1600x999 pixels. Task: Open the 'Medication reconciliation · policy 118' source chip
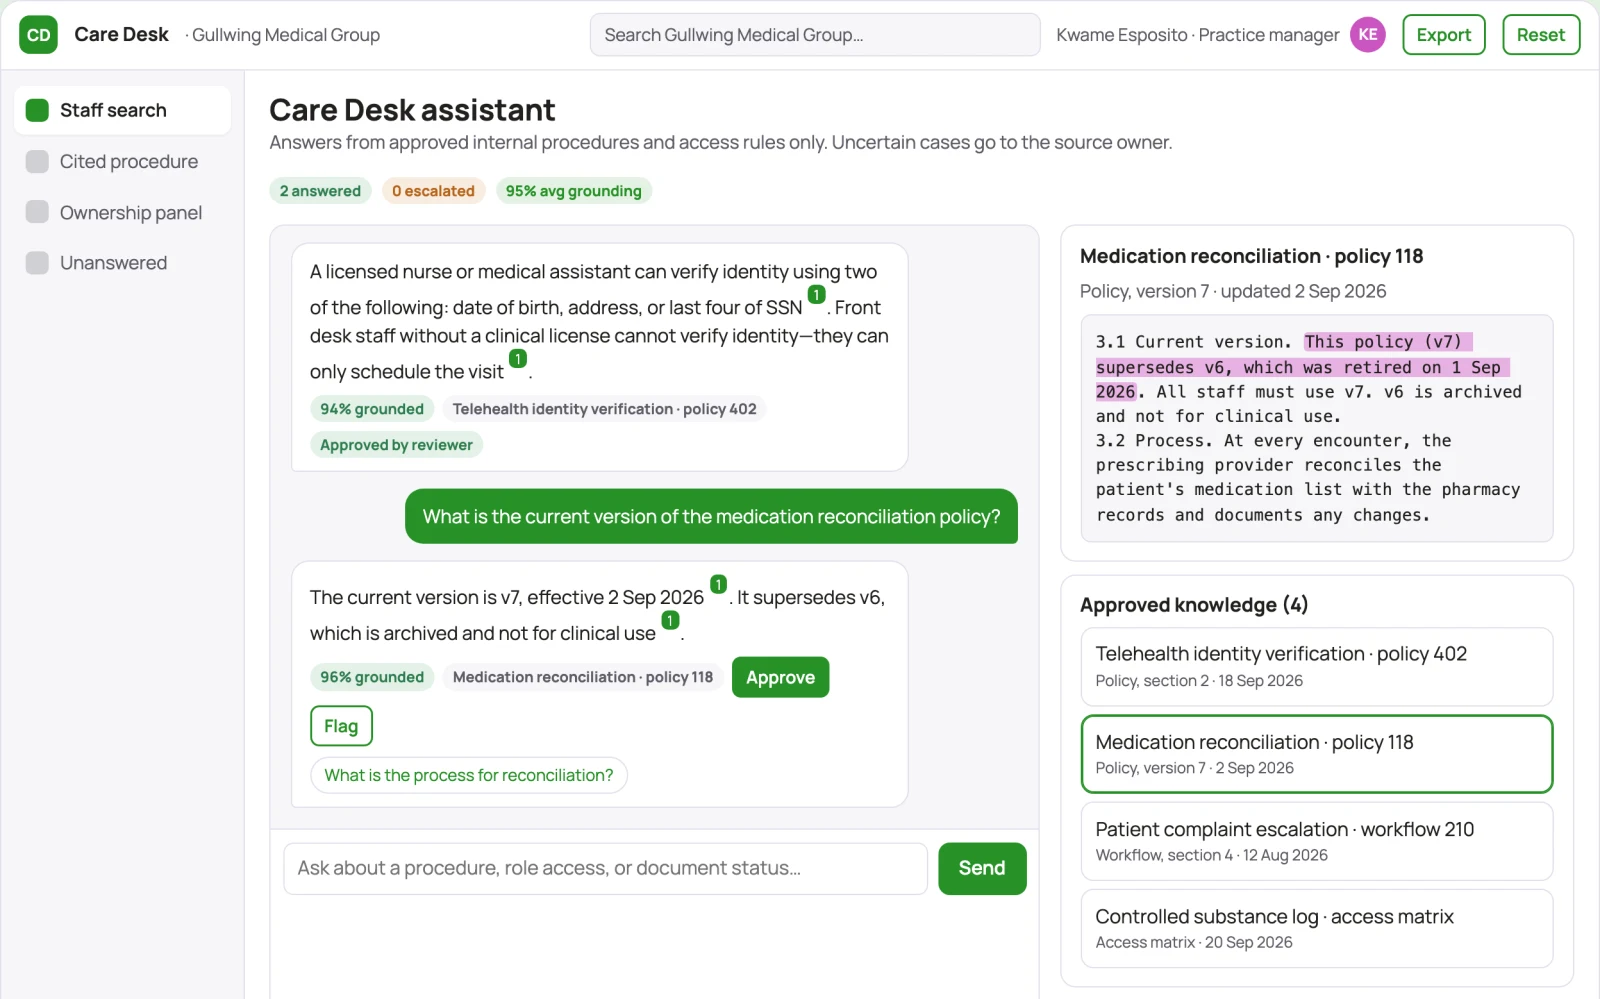click(583, 677)
